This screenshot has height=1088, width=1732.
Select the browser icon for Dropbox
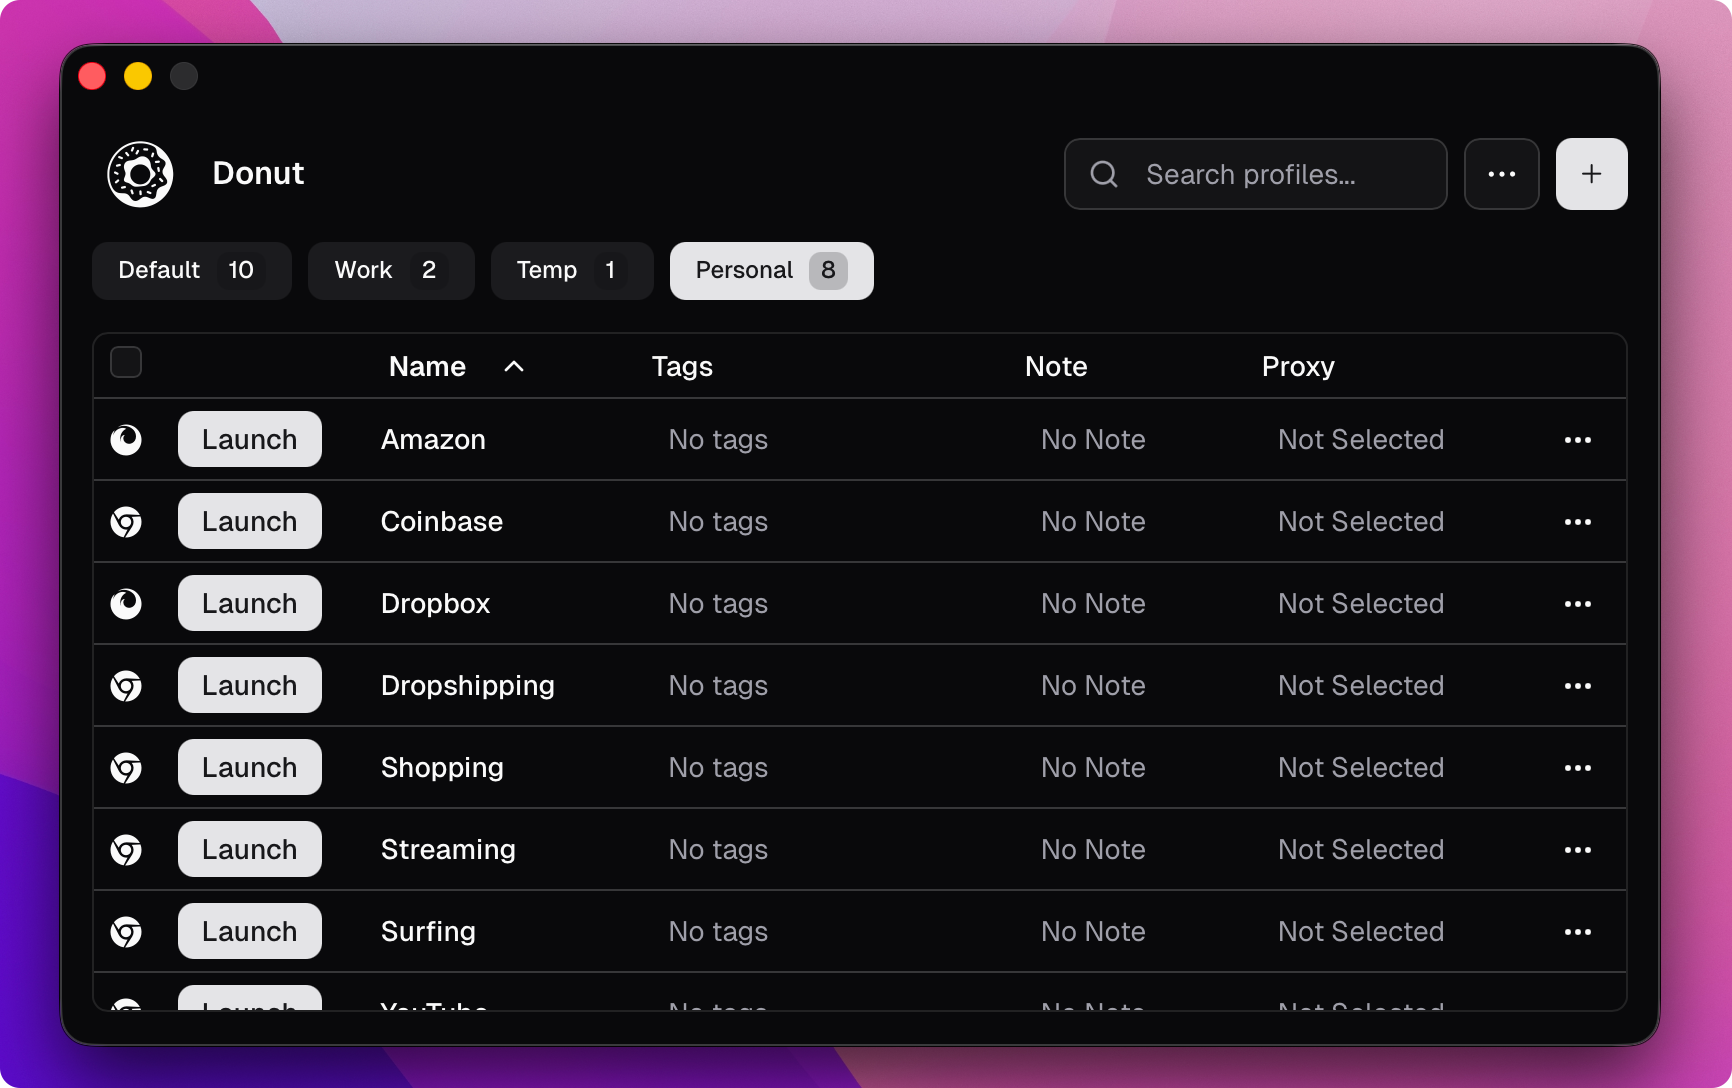pyautogui.click(x=127, y=603)
